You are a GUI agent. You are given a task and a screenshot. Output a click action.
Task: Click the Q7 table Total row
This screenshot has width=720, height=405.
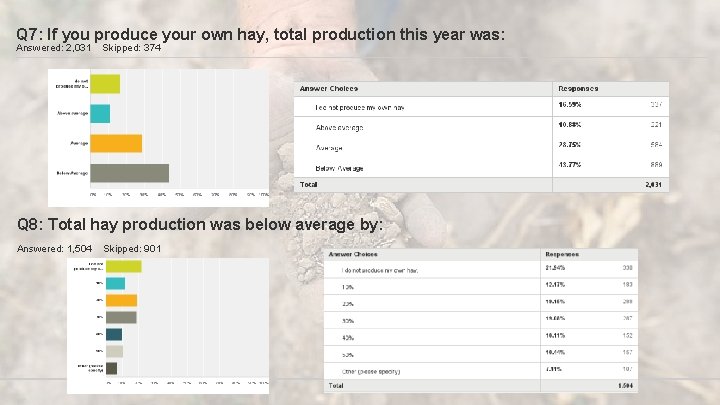pos(480,184)
